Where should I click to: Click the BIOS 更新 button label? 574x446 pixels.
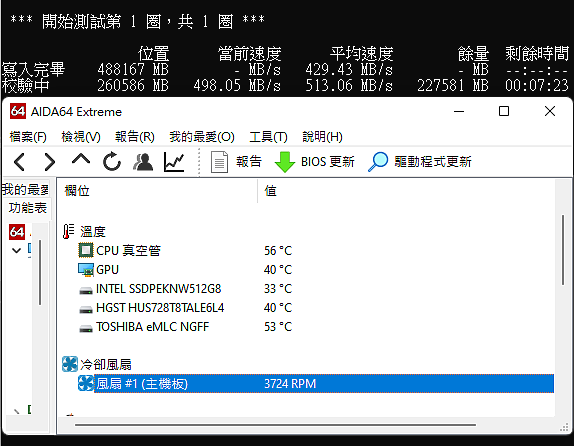tap(328, 161)
